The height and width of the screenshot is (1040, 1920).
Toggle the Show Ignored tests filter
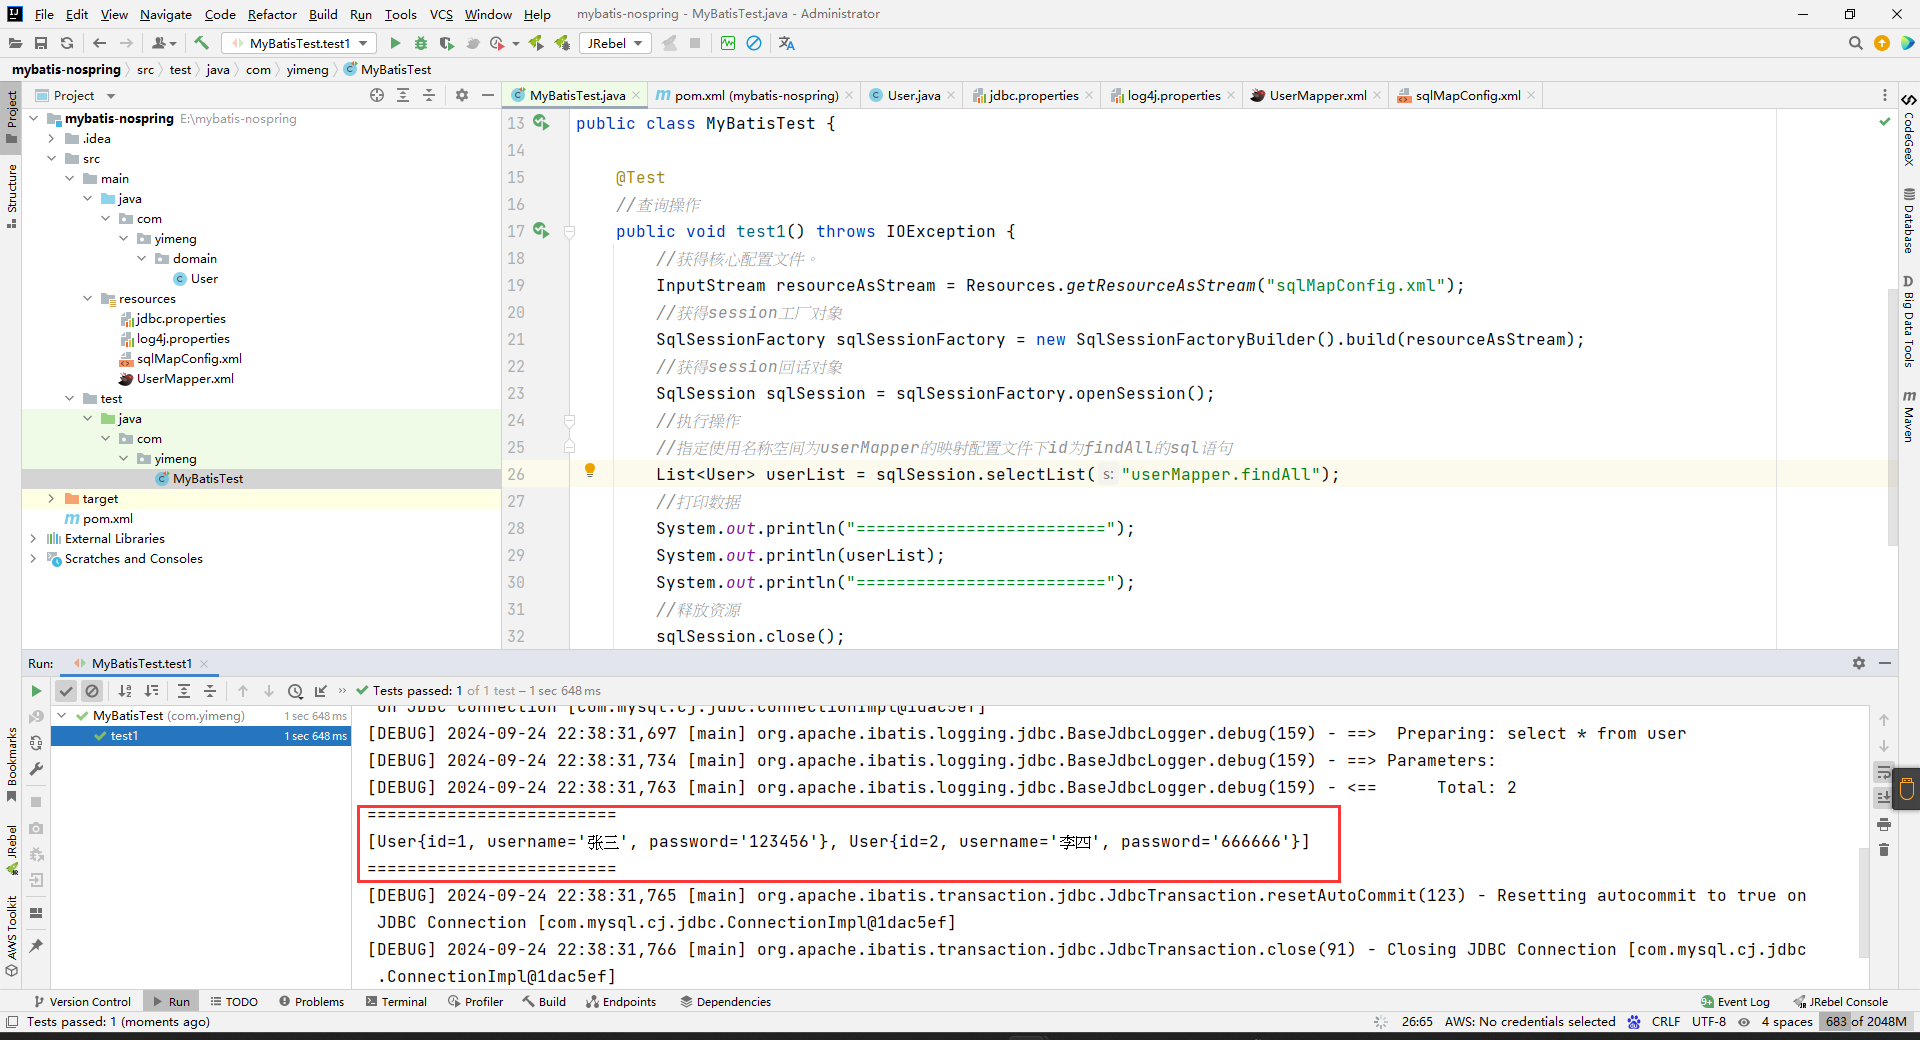coord(92,691)
